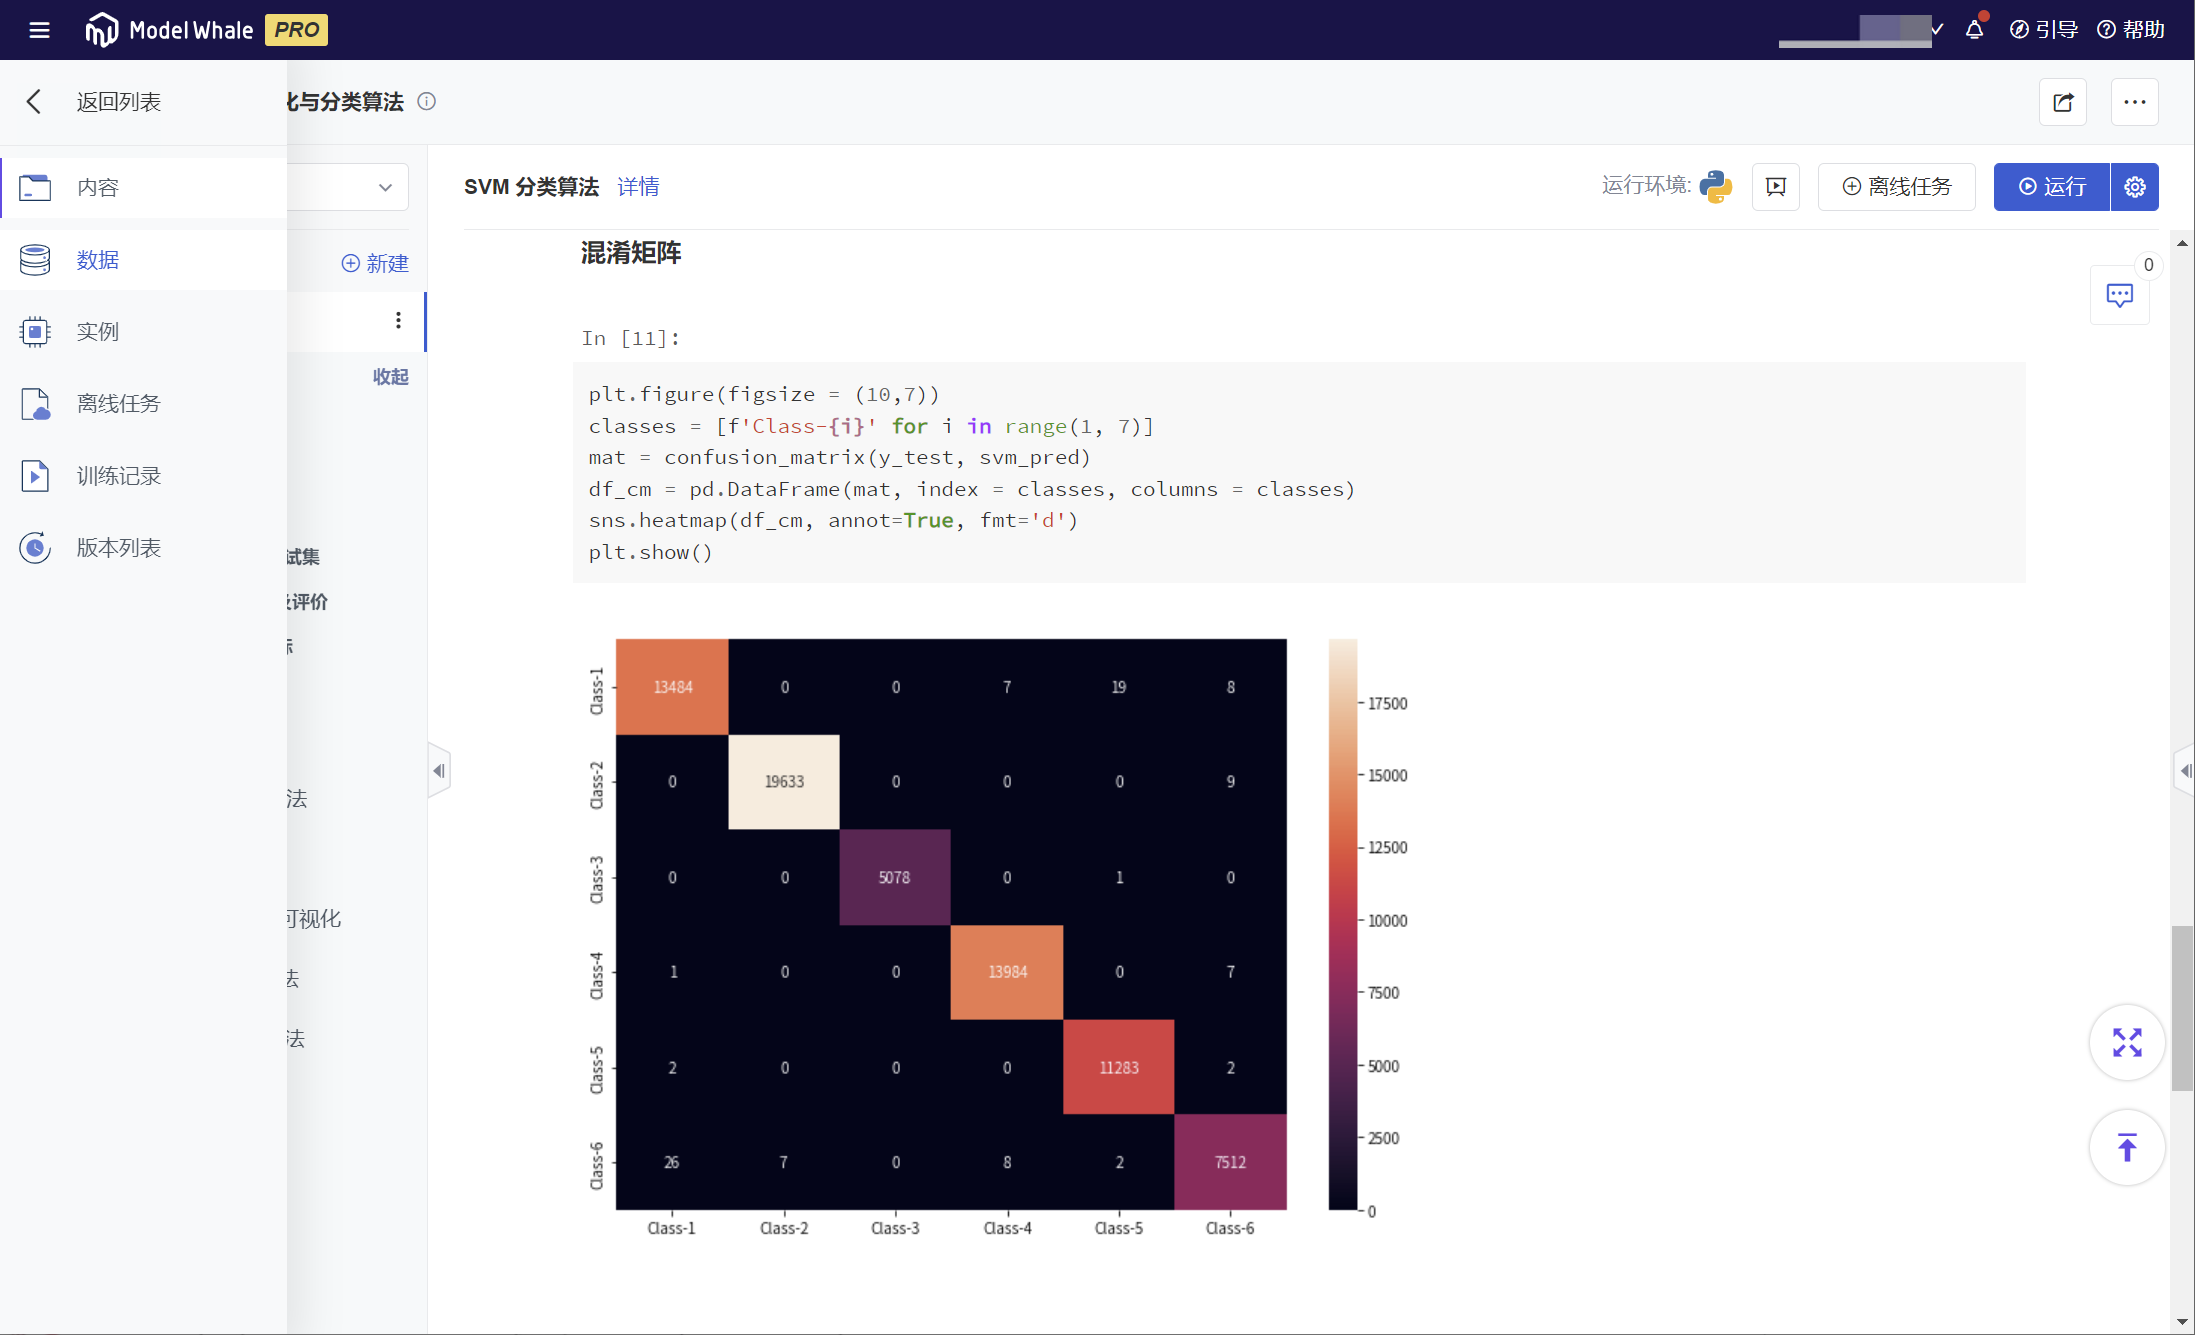Select 数据 in the sidebar
This screenshot has height=1335, width=2195.
[x=144, y=260]
